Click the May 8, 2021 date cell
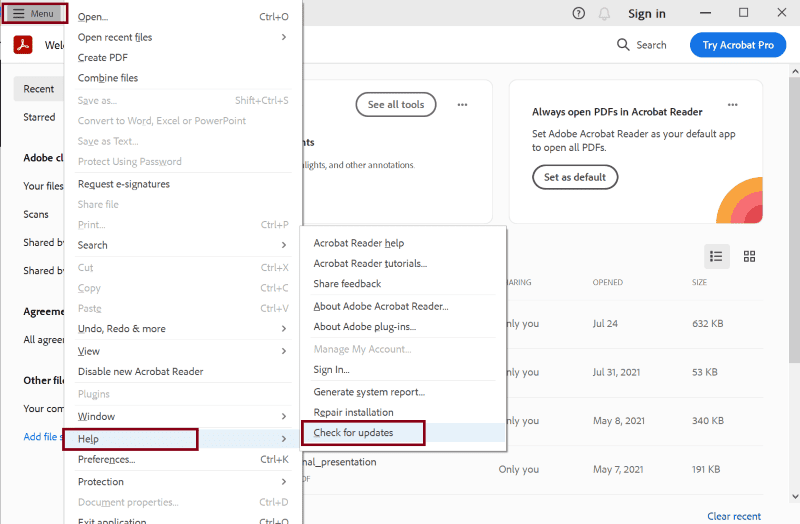Viewport: 800px width, 524px height. pos(618,421)
